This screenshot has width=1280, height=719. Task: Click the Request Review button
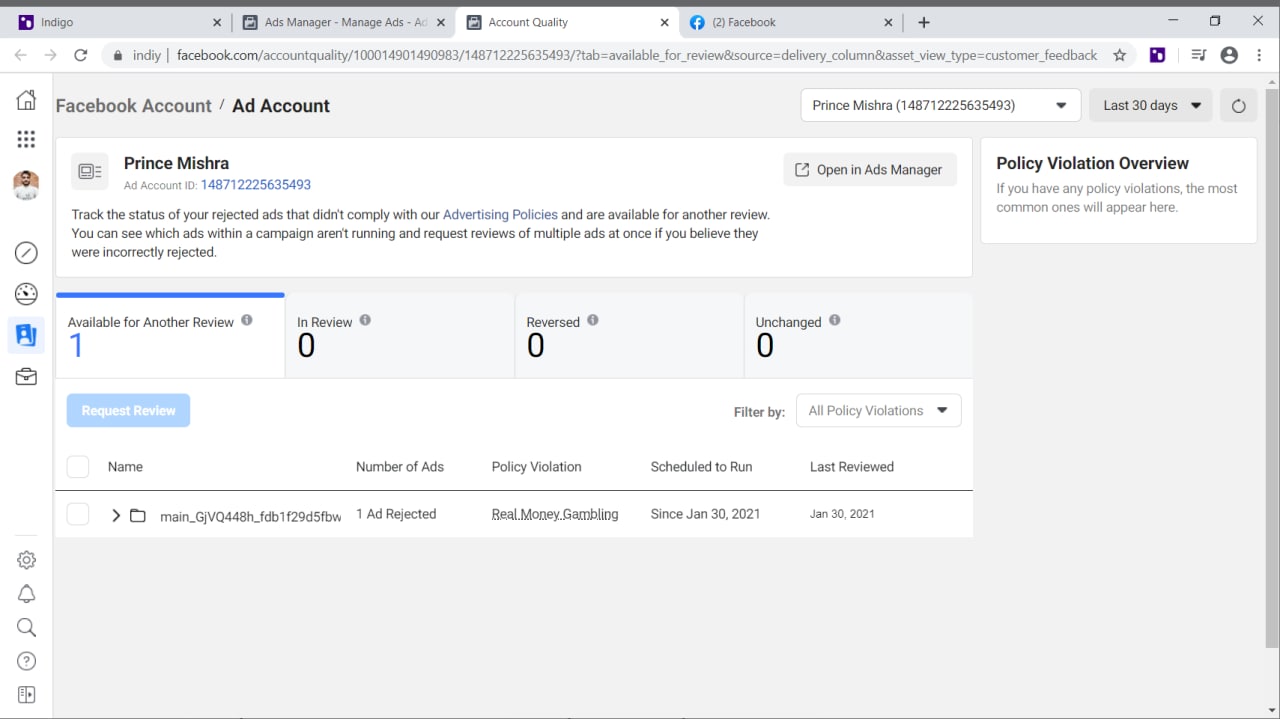128,410
